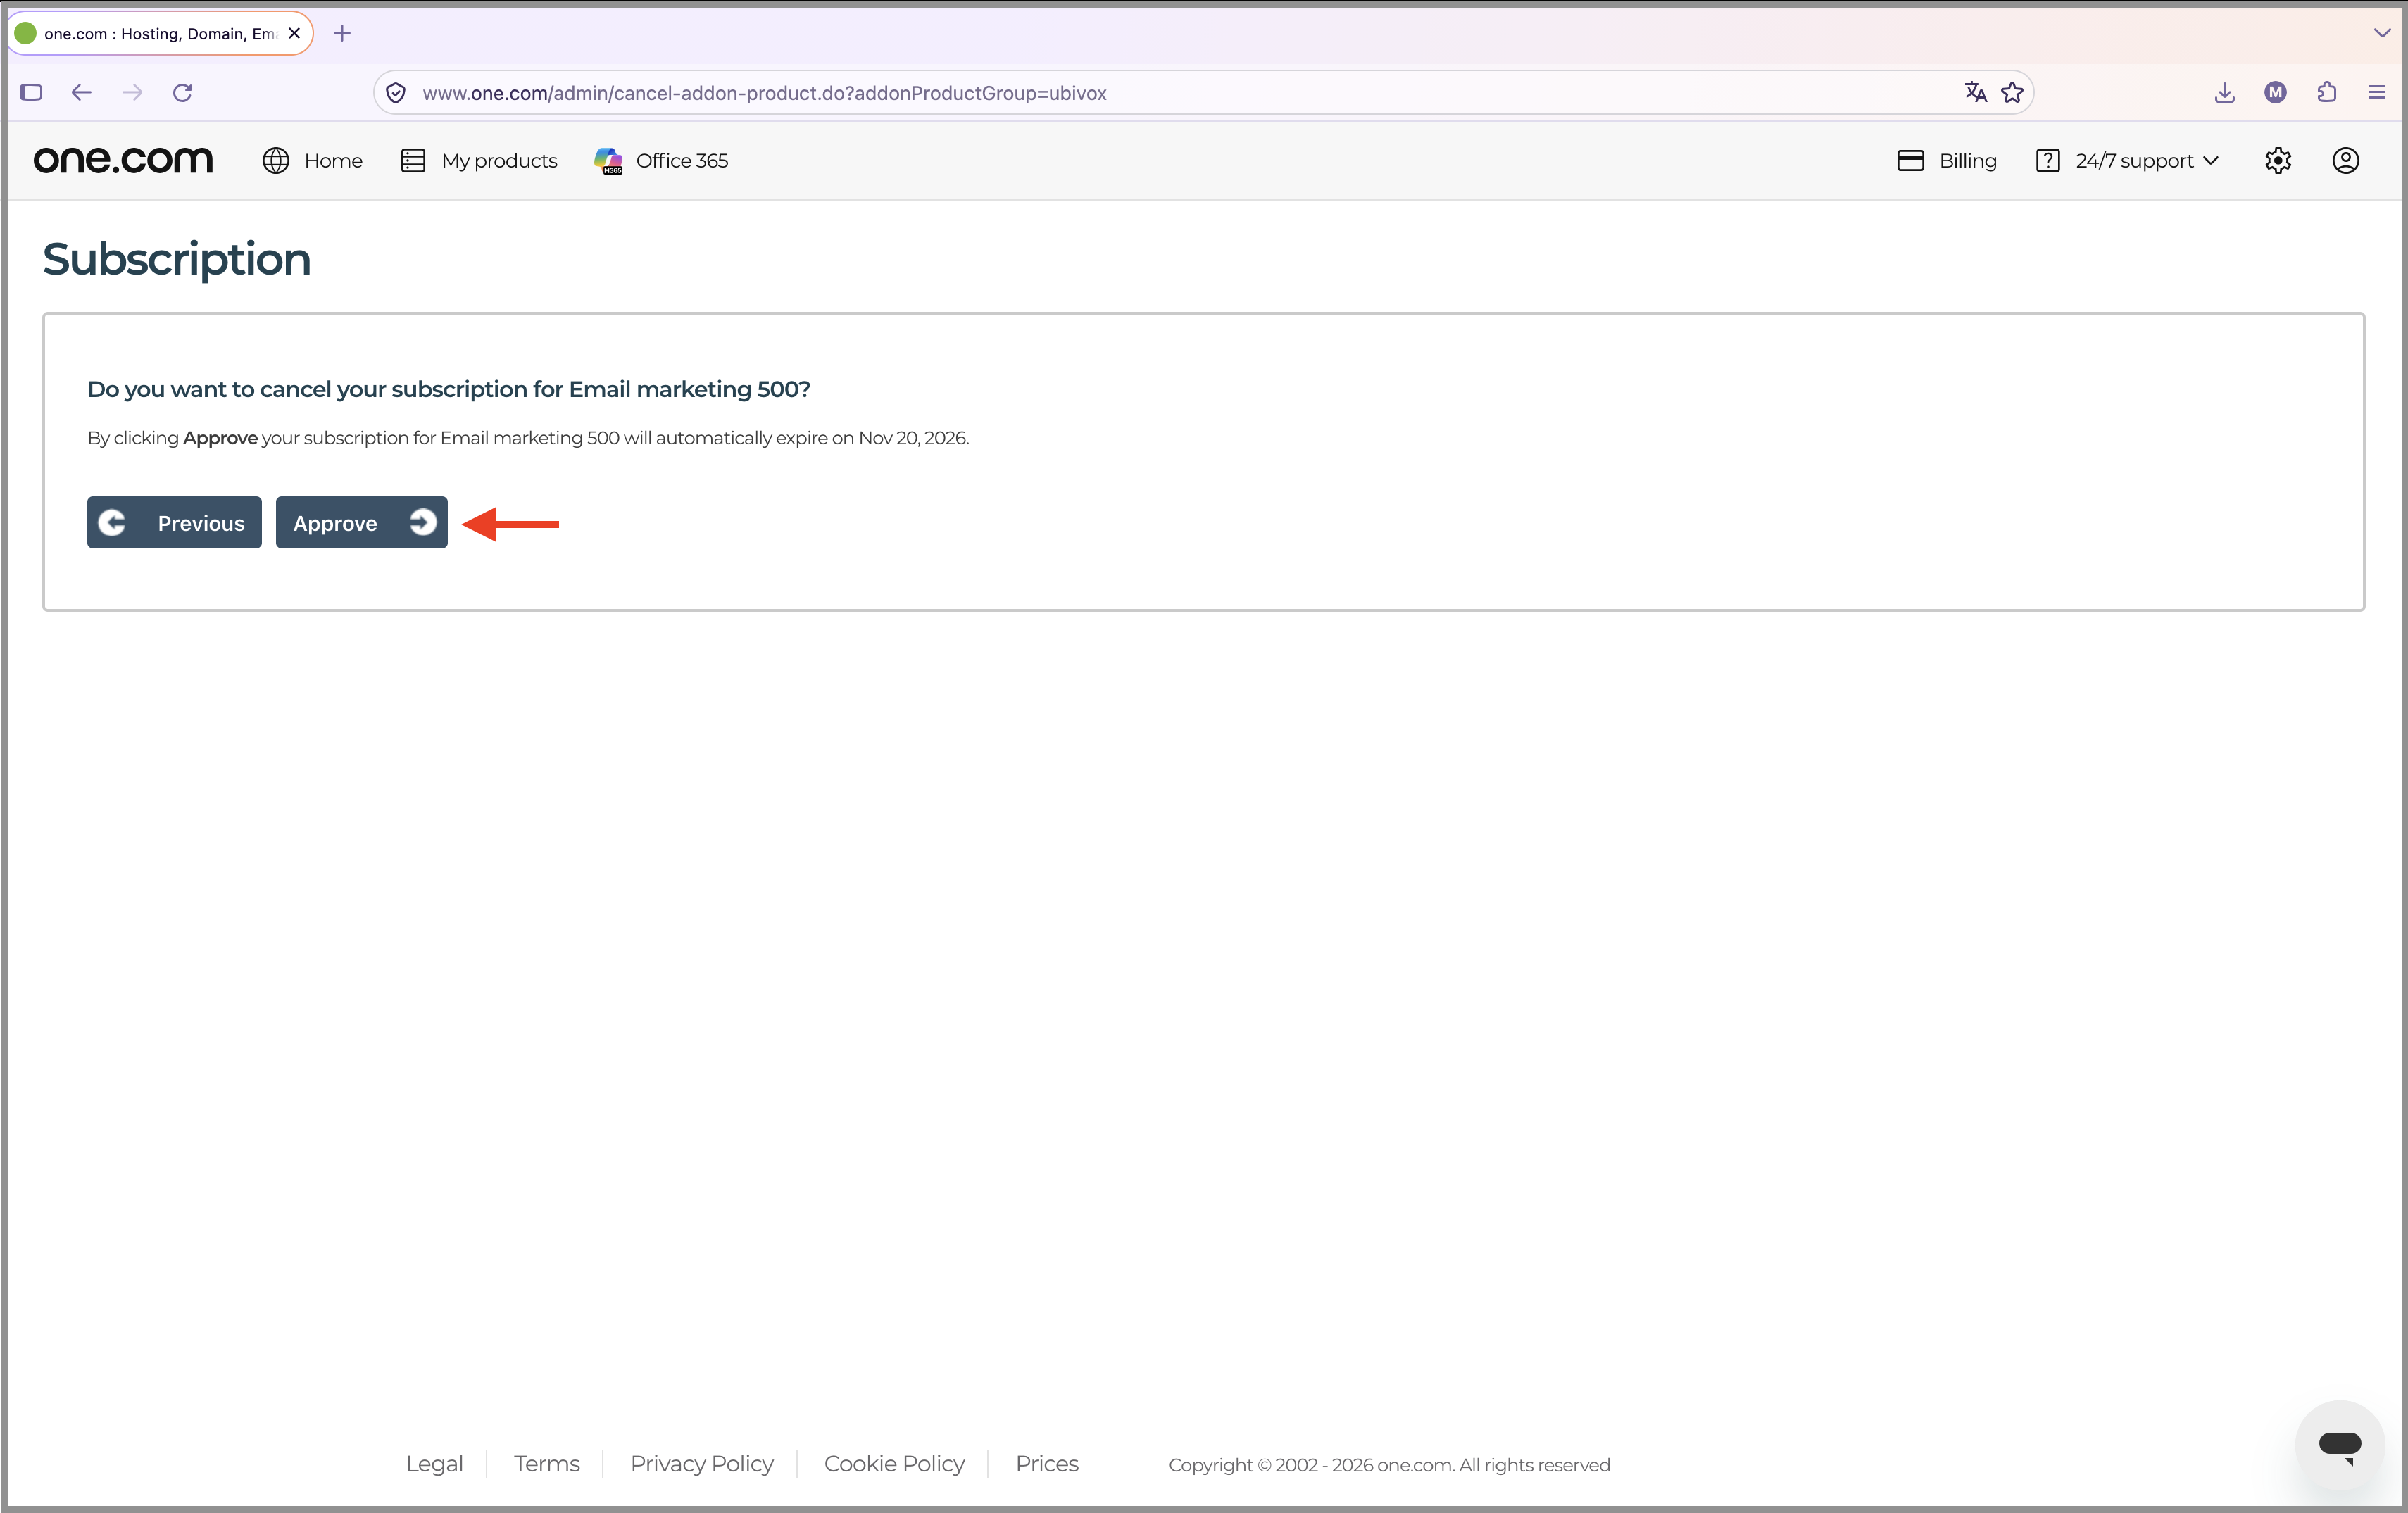Open the Cookie Policy link

(x=894, y=1463)
